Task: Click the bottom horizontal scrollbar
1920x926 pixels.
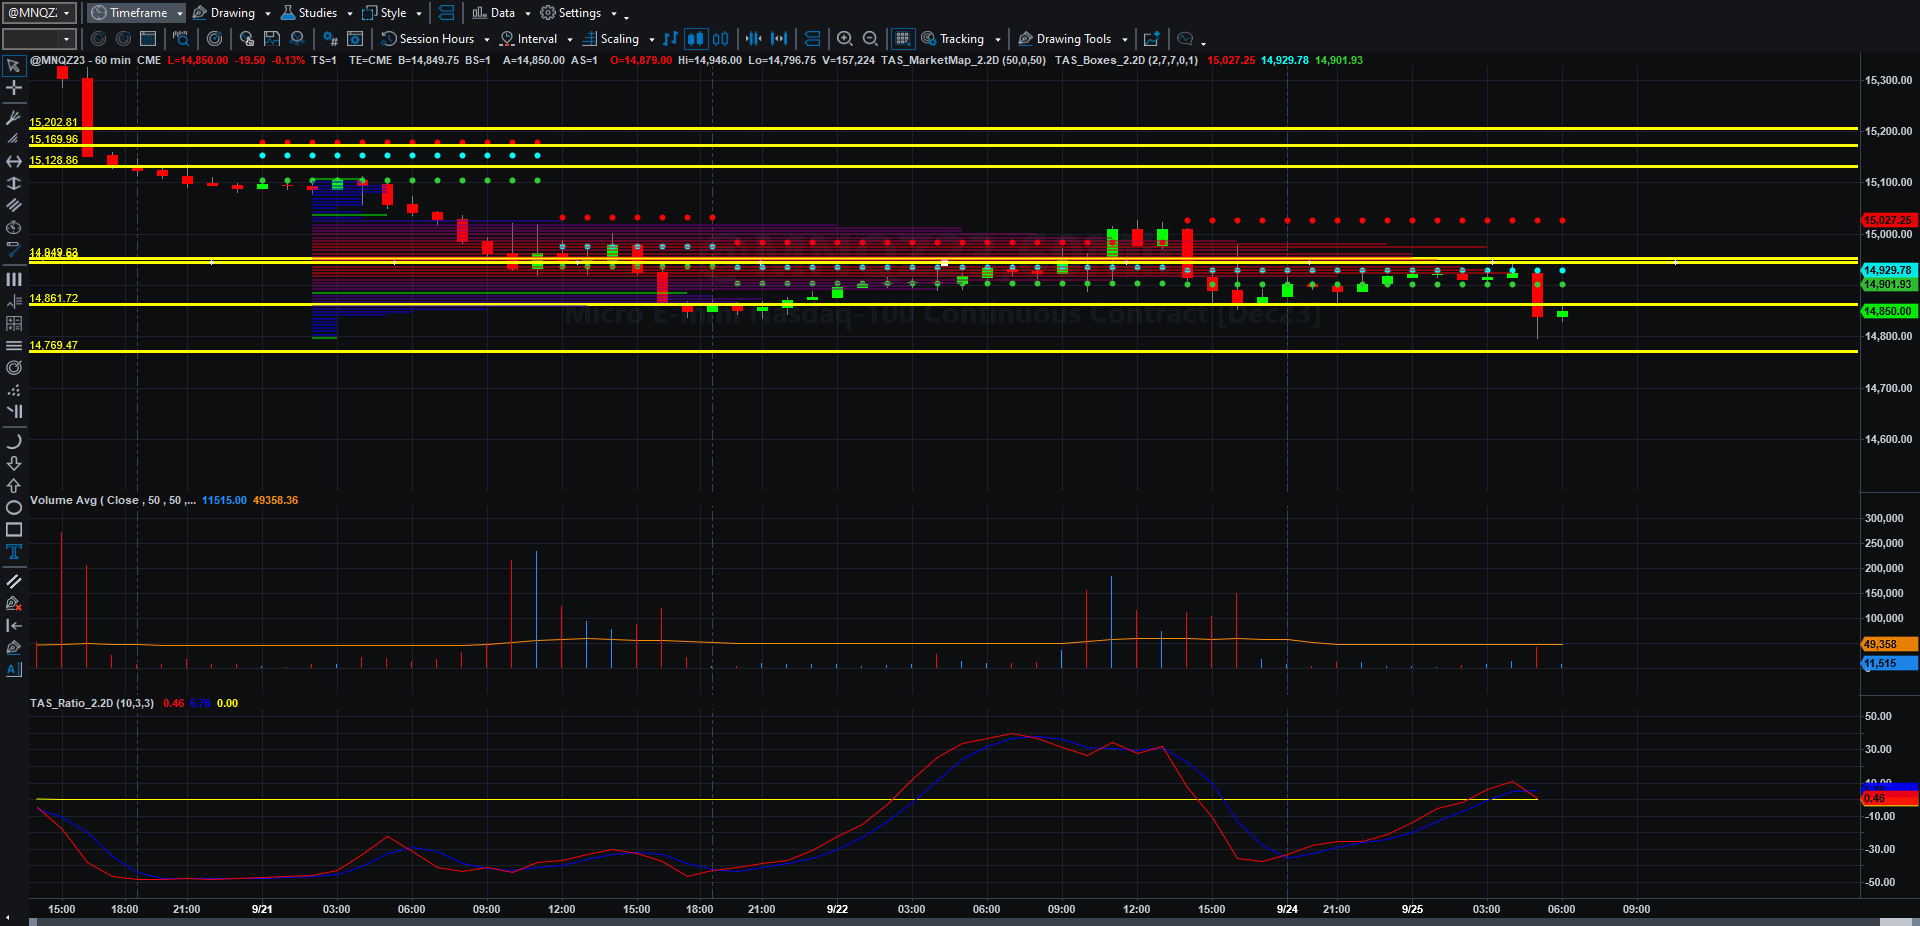Action: click(960, 921)
